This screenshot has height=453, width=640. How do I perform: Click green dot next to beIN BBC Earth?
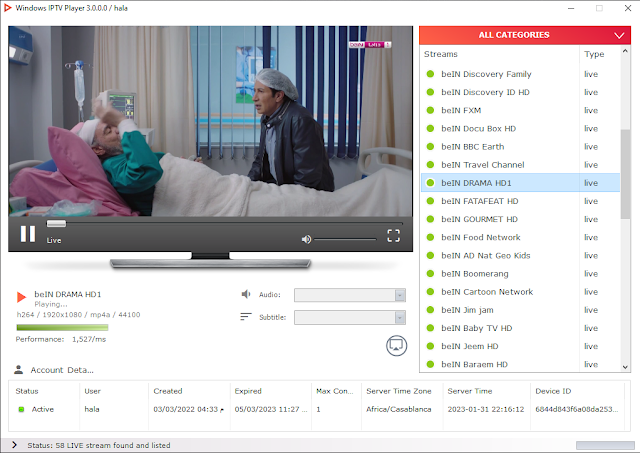tap(430, 147)
